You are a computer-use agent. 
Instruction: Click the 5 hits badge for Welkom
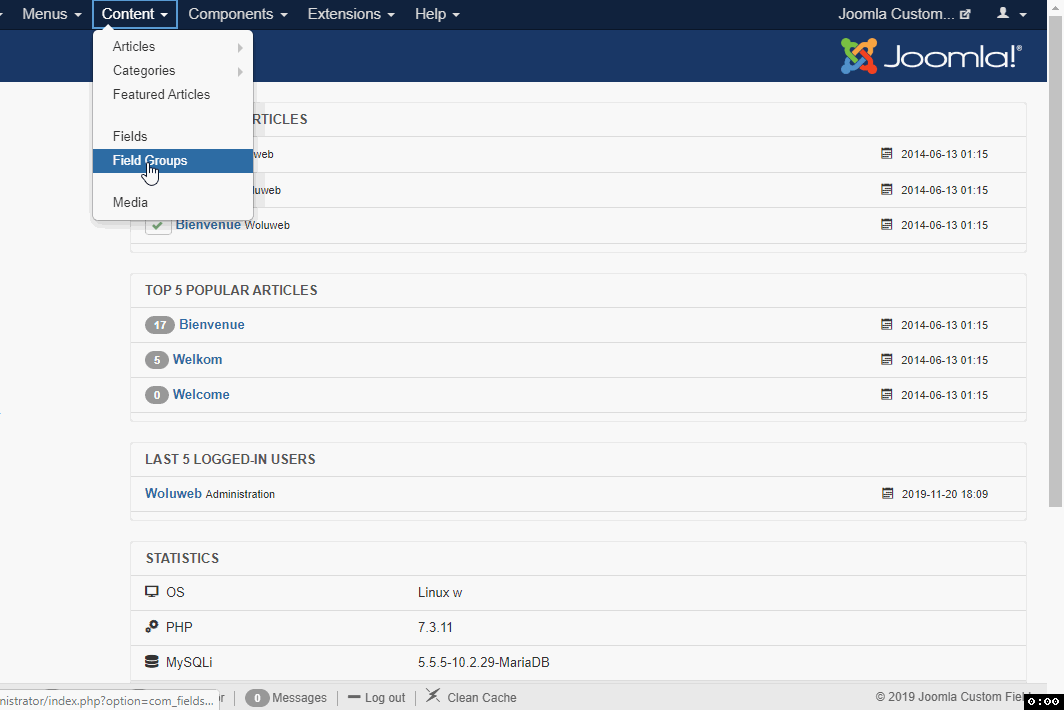click(157, 360)
